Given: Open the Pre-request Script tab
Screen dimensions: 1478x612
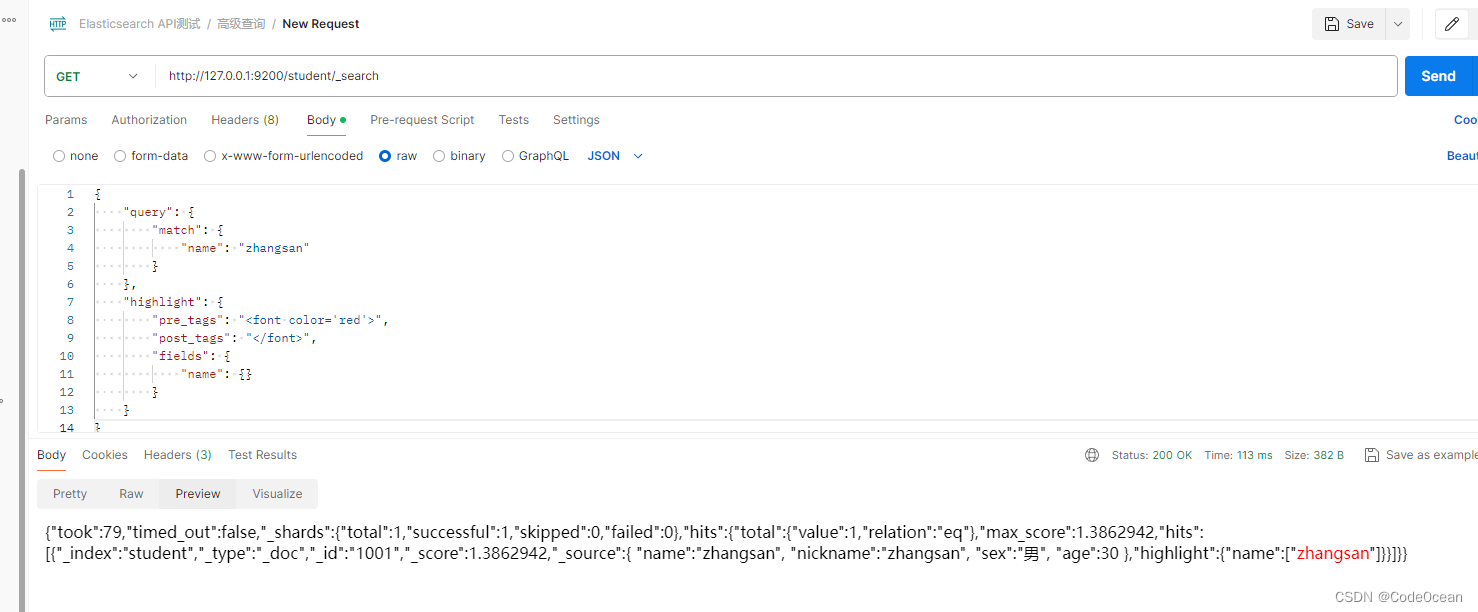Looking at the screenshot, I should point(422,120).
